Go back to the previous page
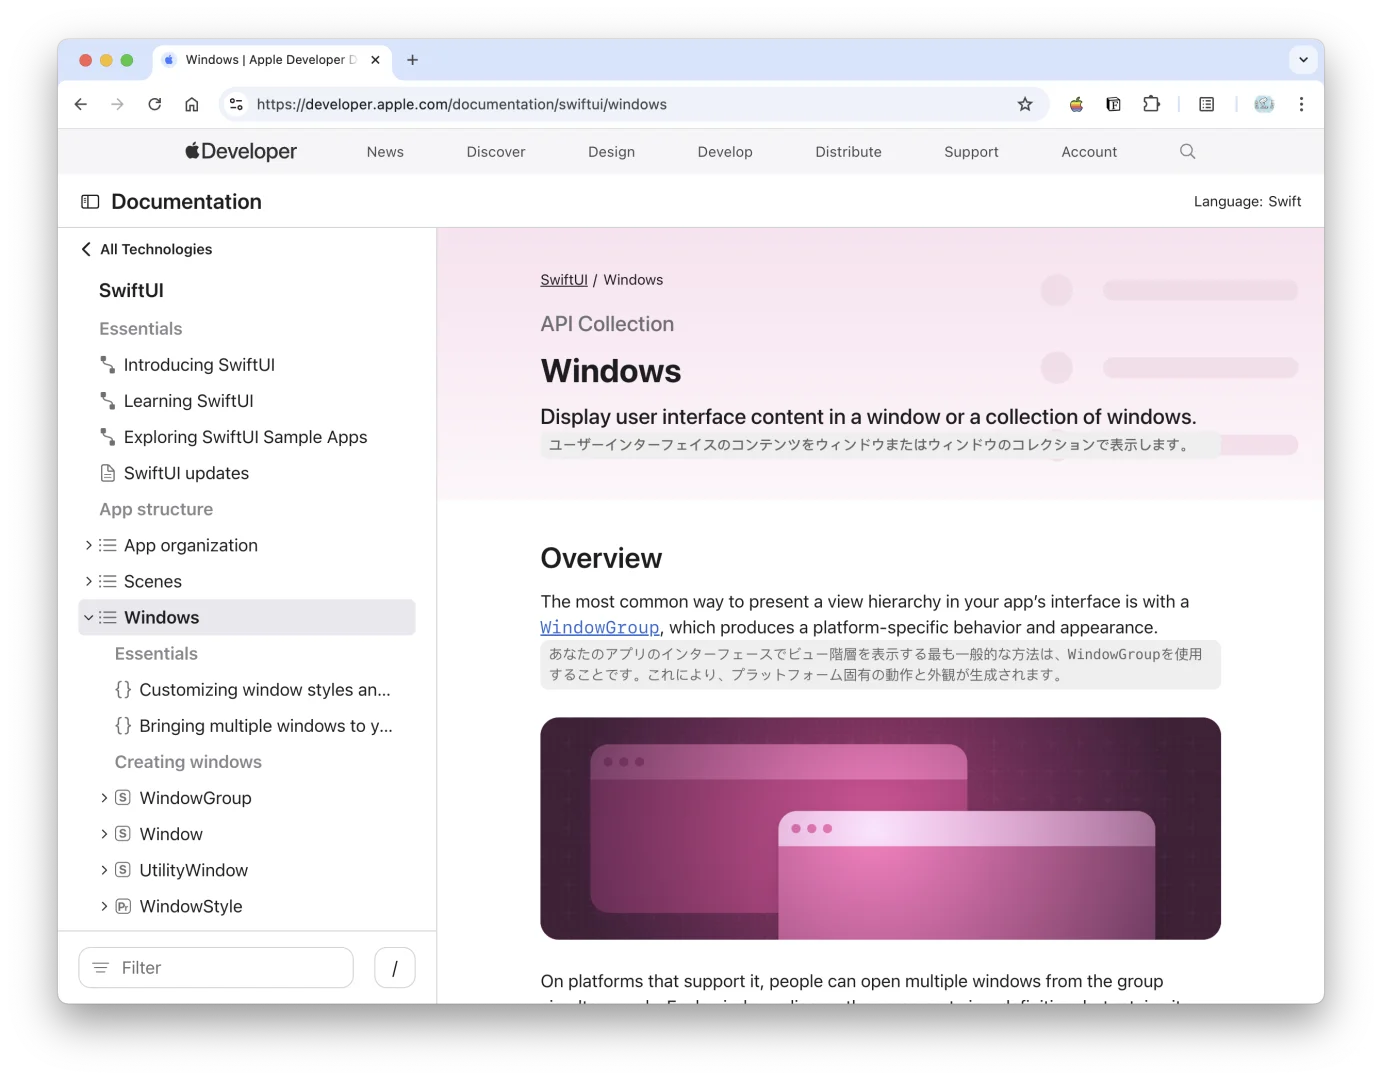This screenshot has width=1382, height=1080. [x=81, y=104]
